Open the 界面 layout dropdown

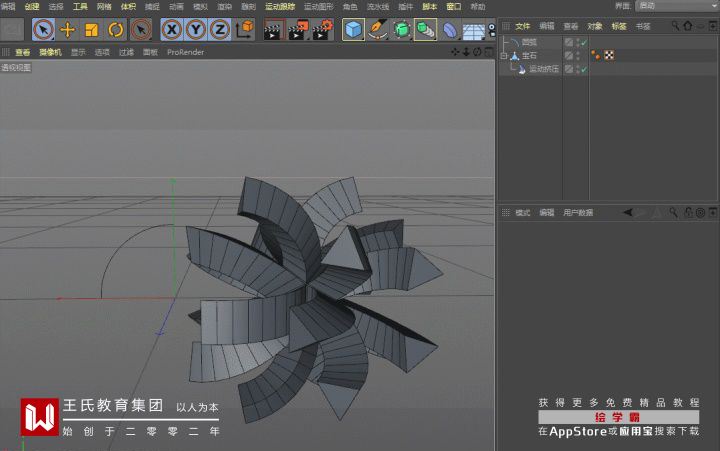coord(675,6)
